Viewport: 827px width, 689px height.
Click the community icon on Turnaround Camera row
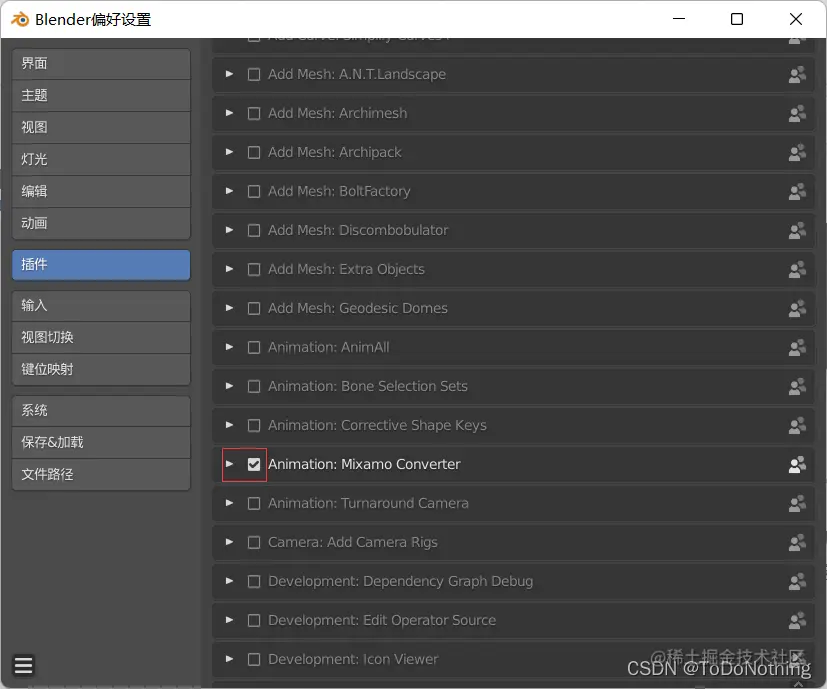(797, 504)
